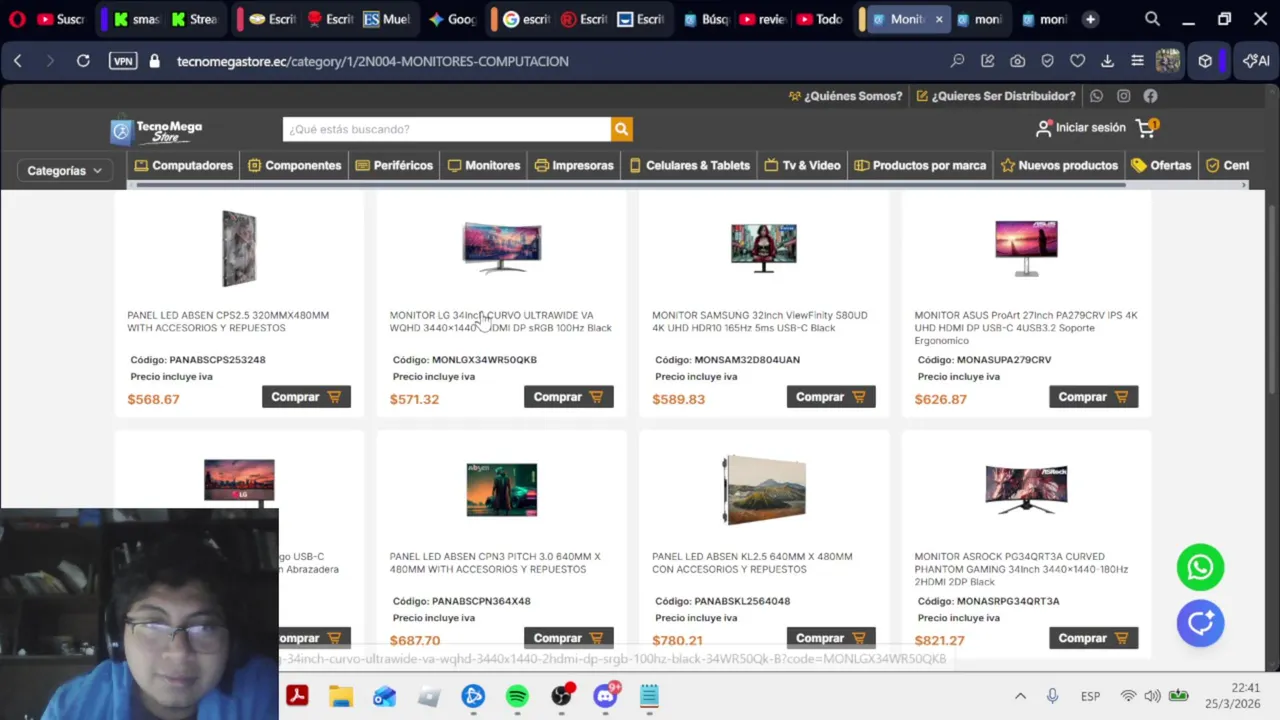The image size is (1280, 720).
Task: Open the MONITOR LG 34Inch CURVO title link
Action: (x=500, y=321)
